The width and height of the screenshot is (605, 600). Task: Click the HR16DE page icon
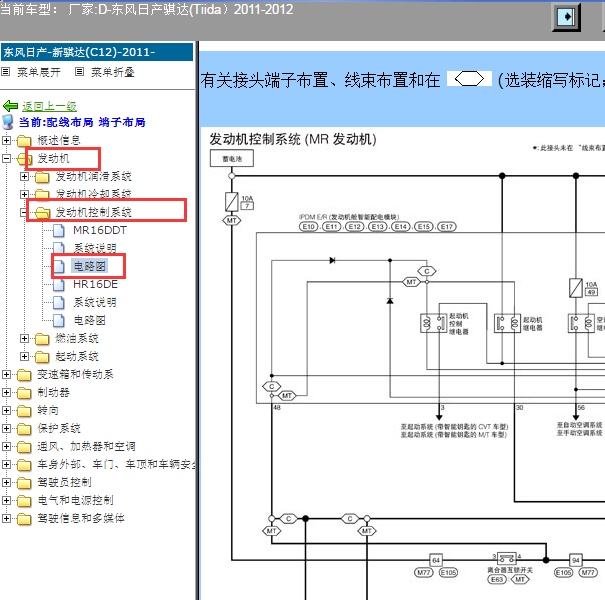[x=59, y=284]
